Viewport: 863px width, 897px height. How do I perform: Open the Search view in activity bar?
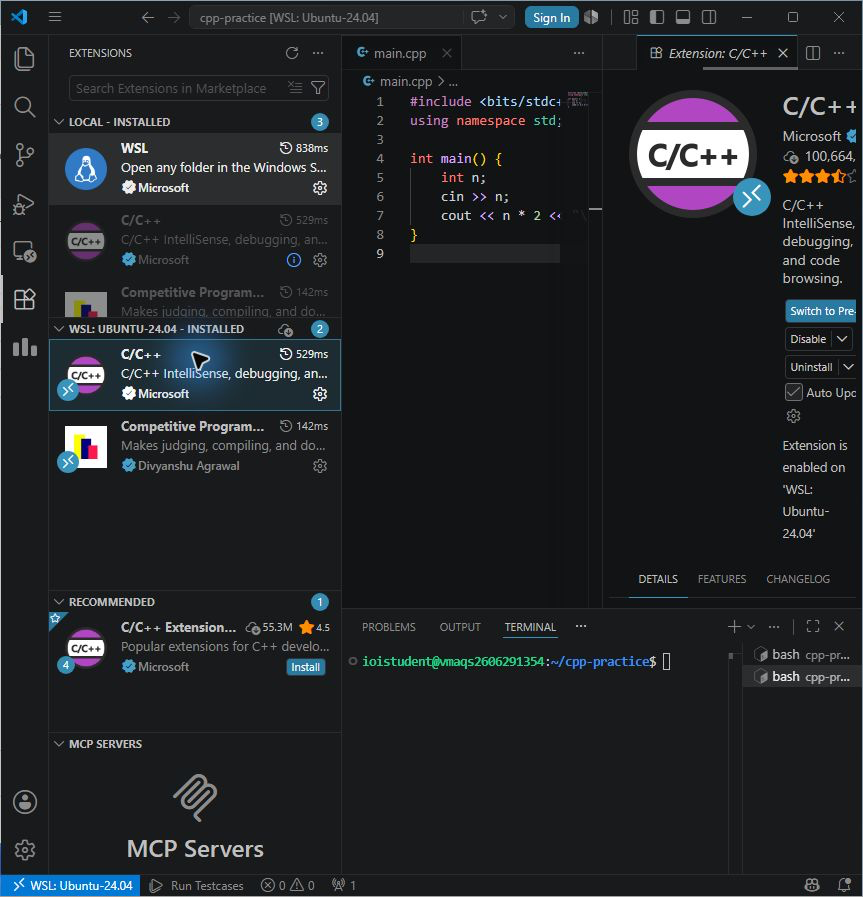[24, 107]
